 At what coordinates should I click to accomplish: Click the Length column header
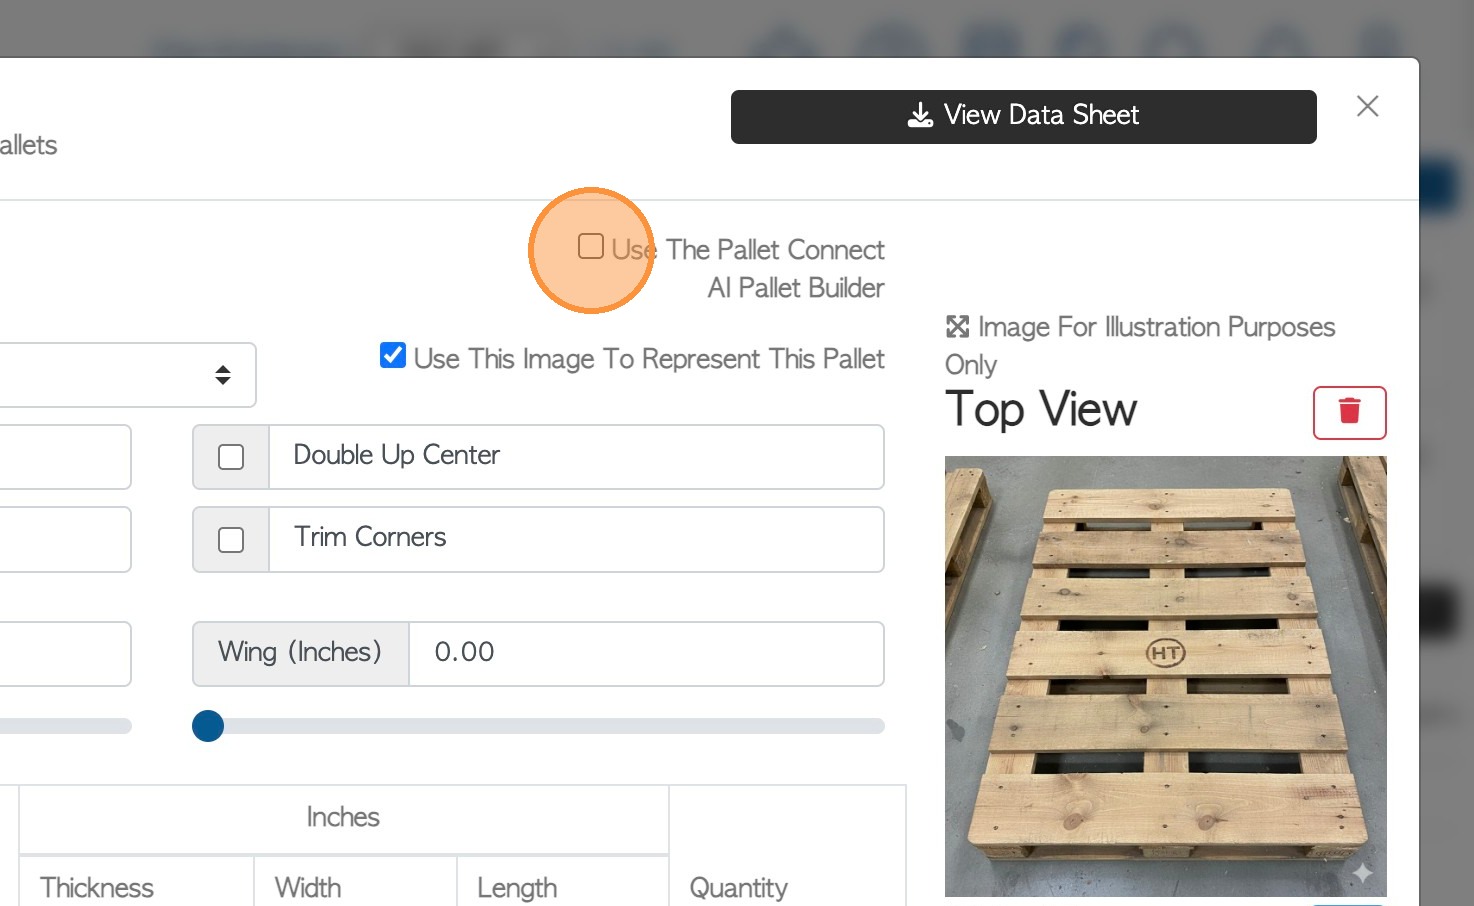point(517,887)
